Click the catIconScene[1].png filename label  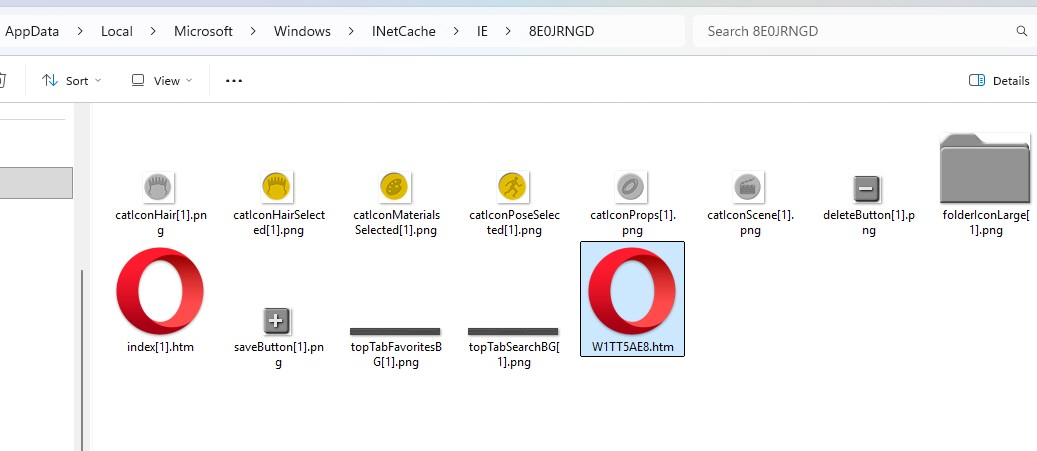coord(750,223)
